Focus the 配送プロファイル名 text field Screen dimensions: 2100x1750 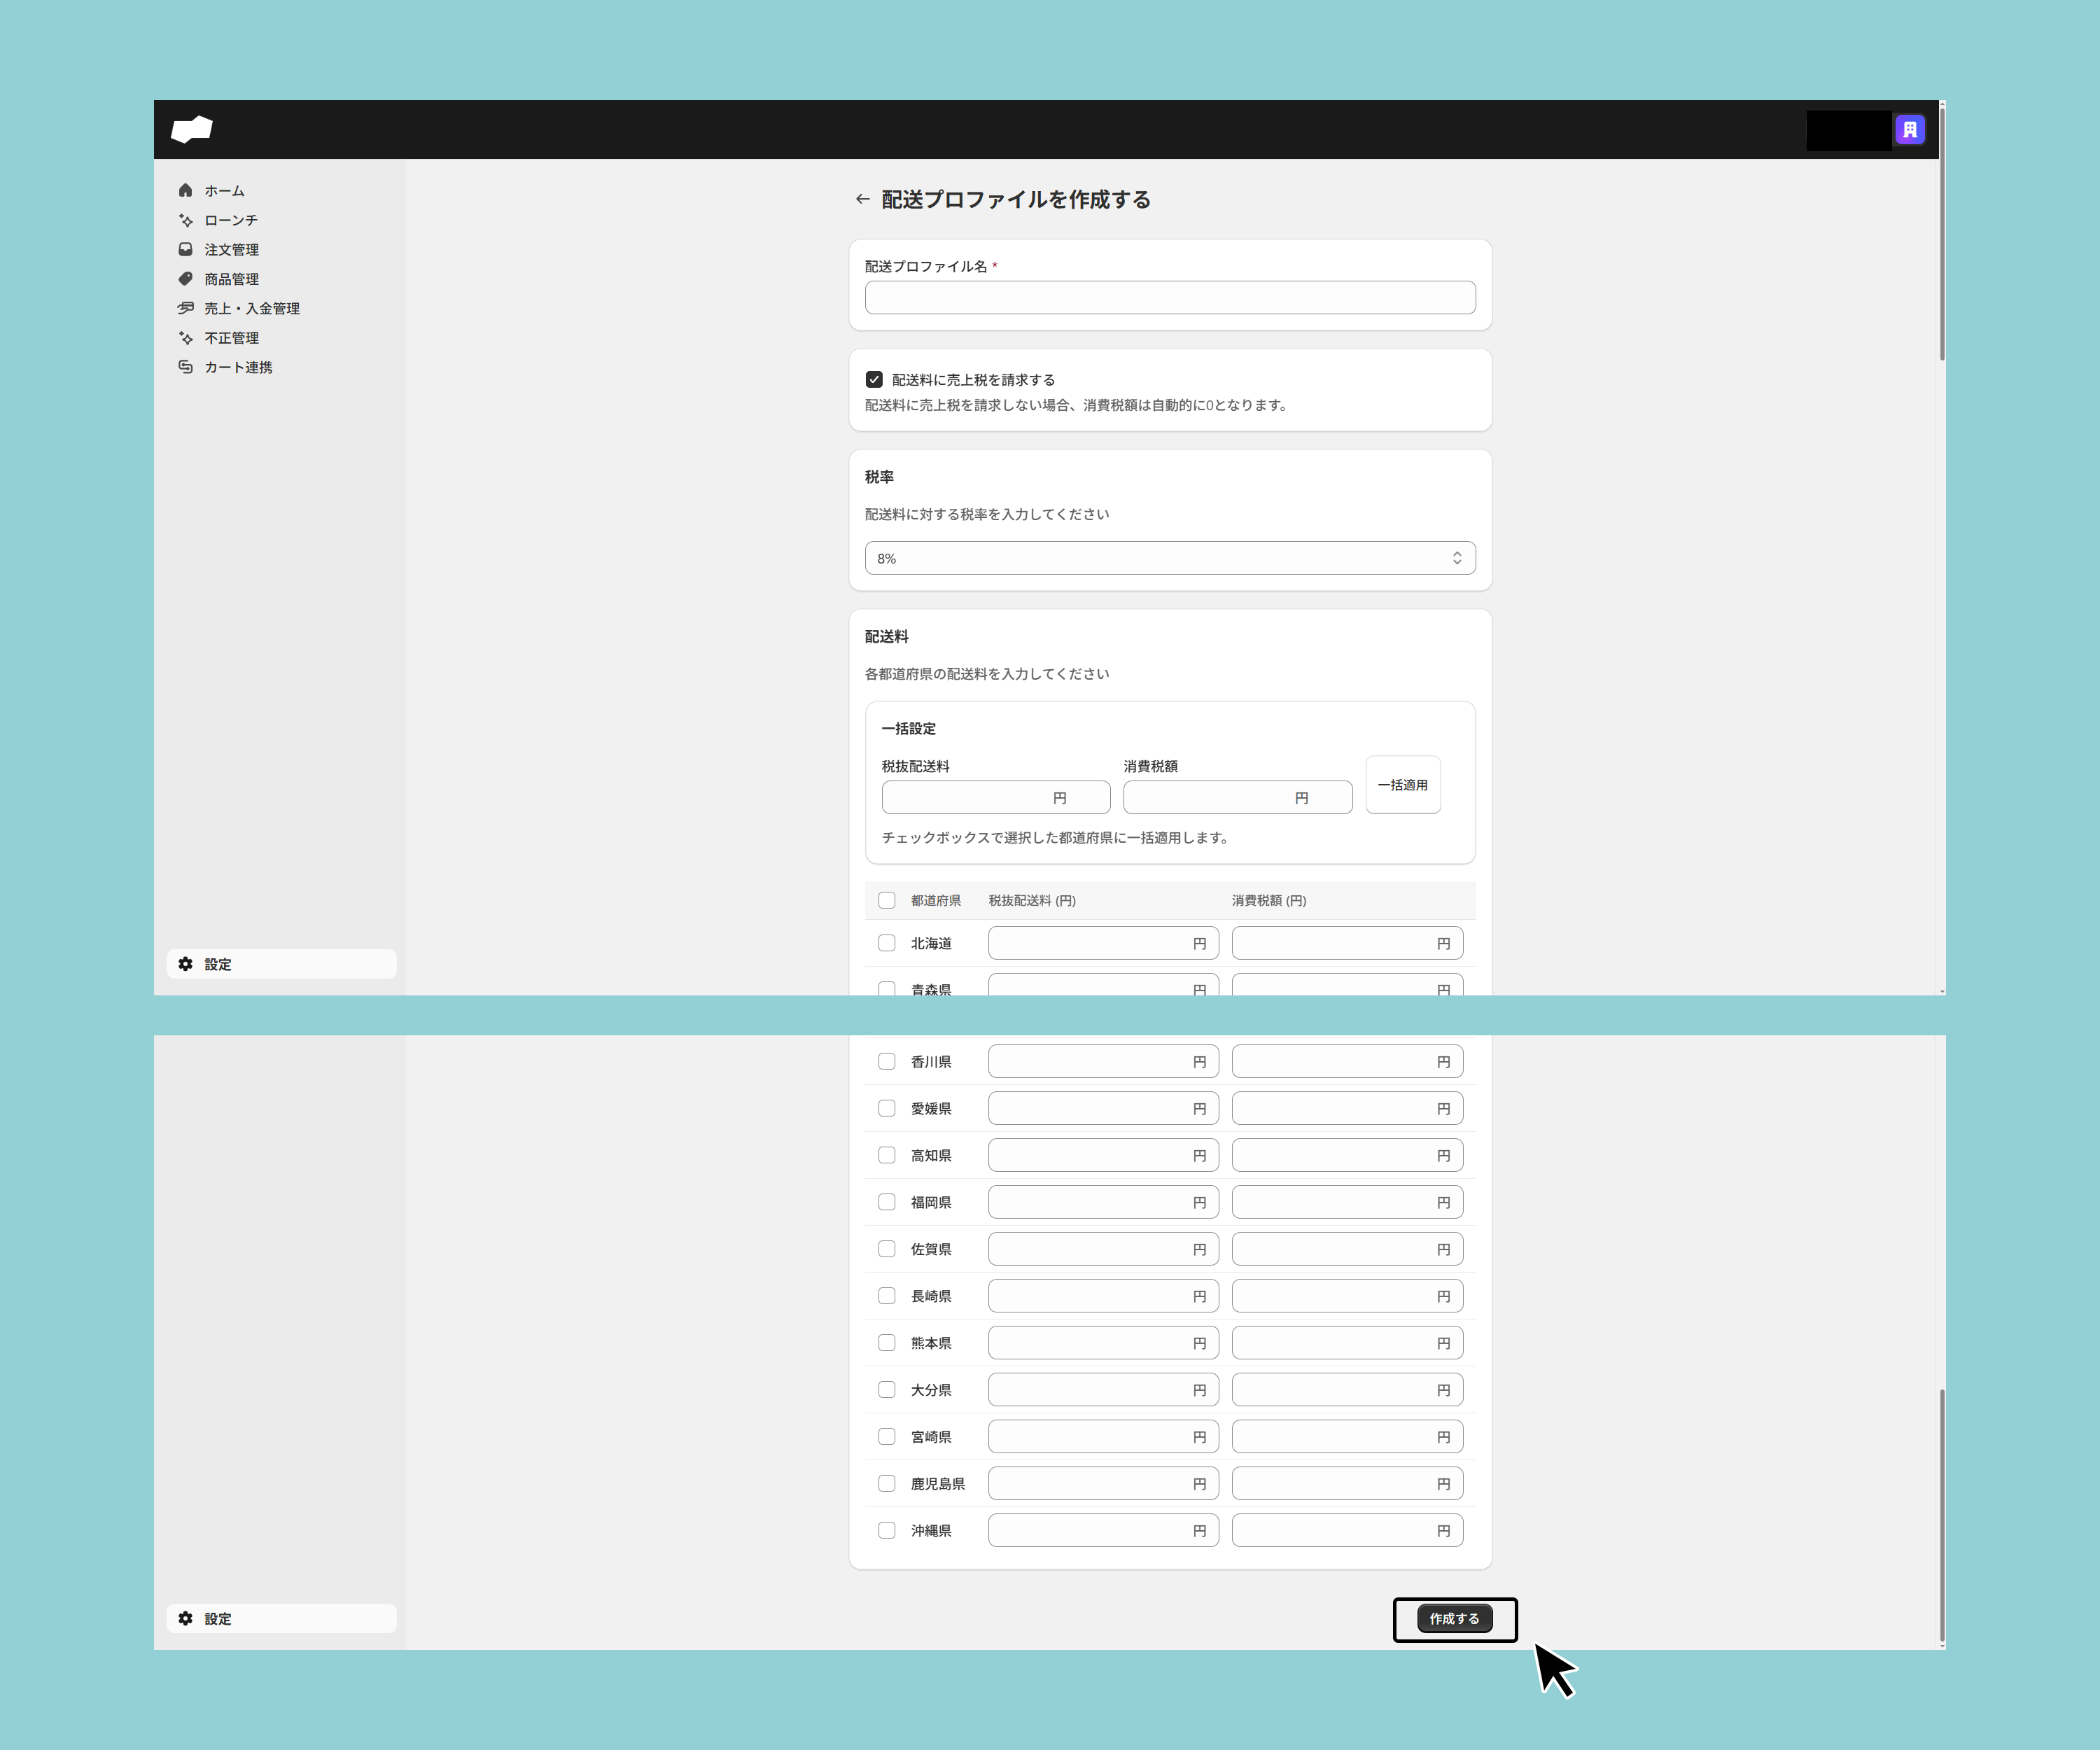[x=1169, y=297]
